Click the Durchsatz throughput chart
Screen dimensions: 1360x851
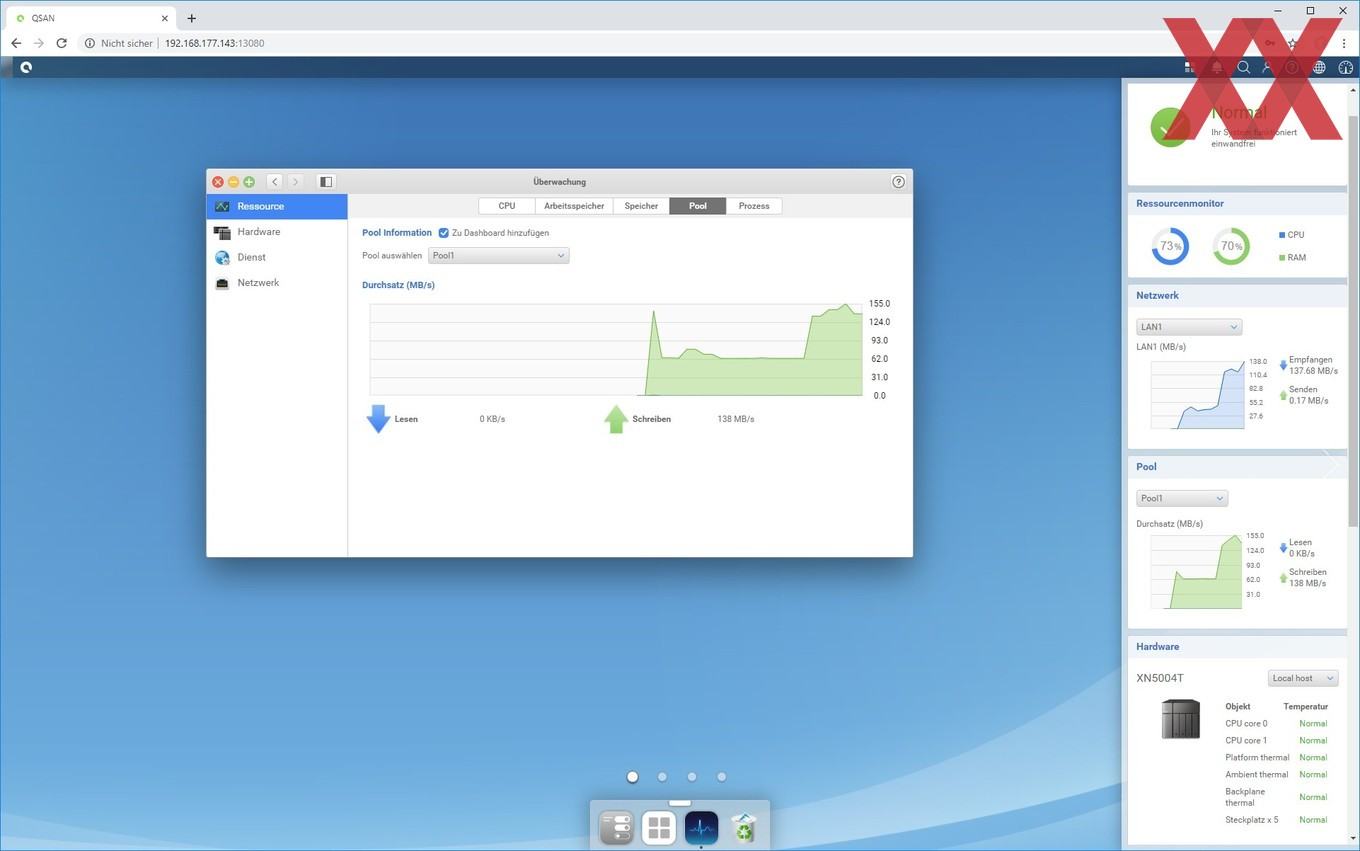click(616, 350)
